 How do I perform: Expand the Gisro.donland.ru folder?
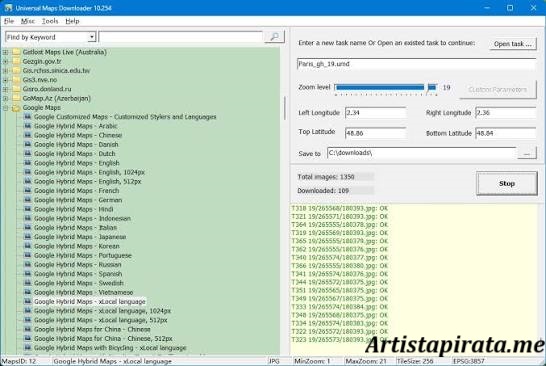[5, 89]
